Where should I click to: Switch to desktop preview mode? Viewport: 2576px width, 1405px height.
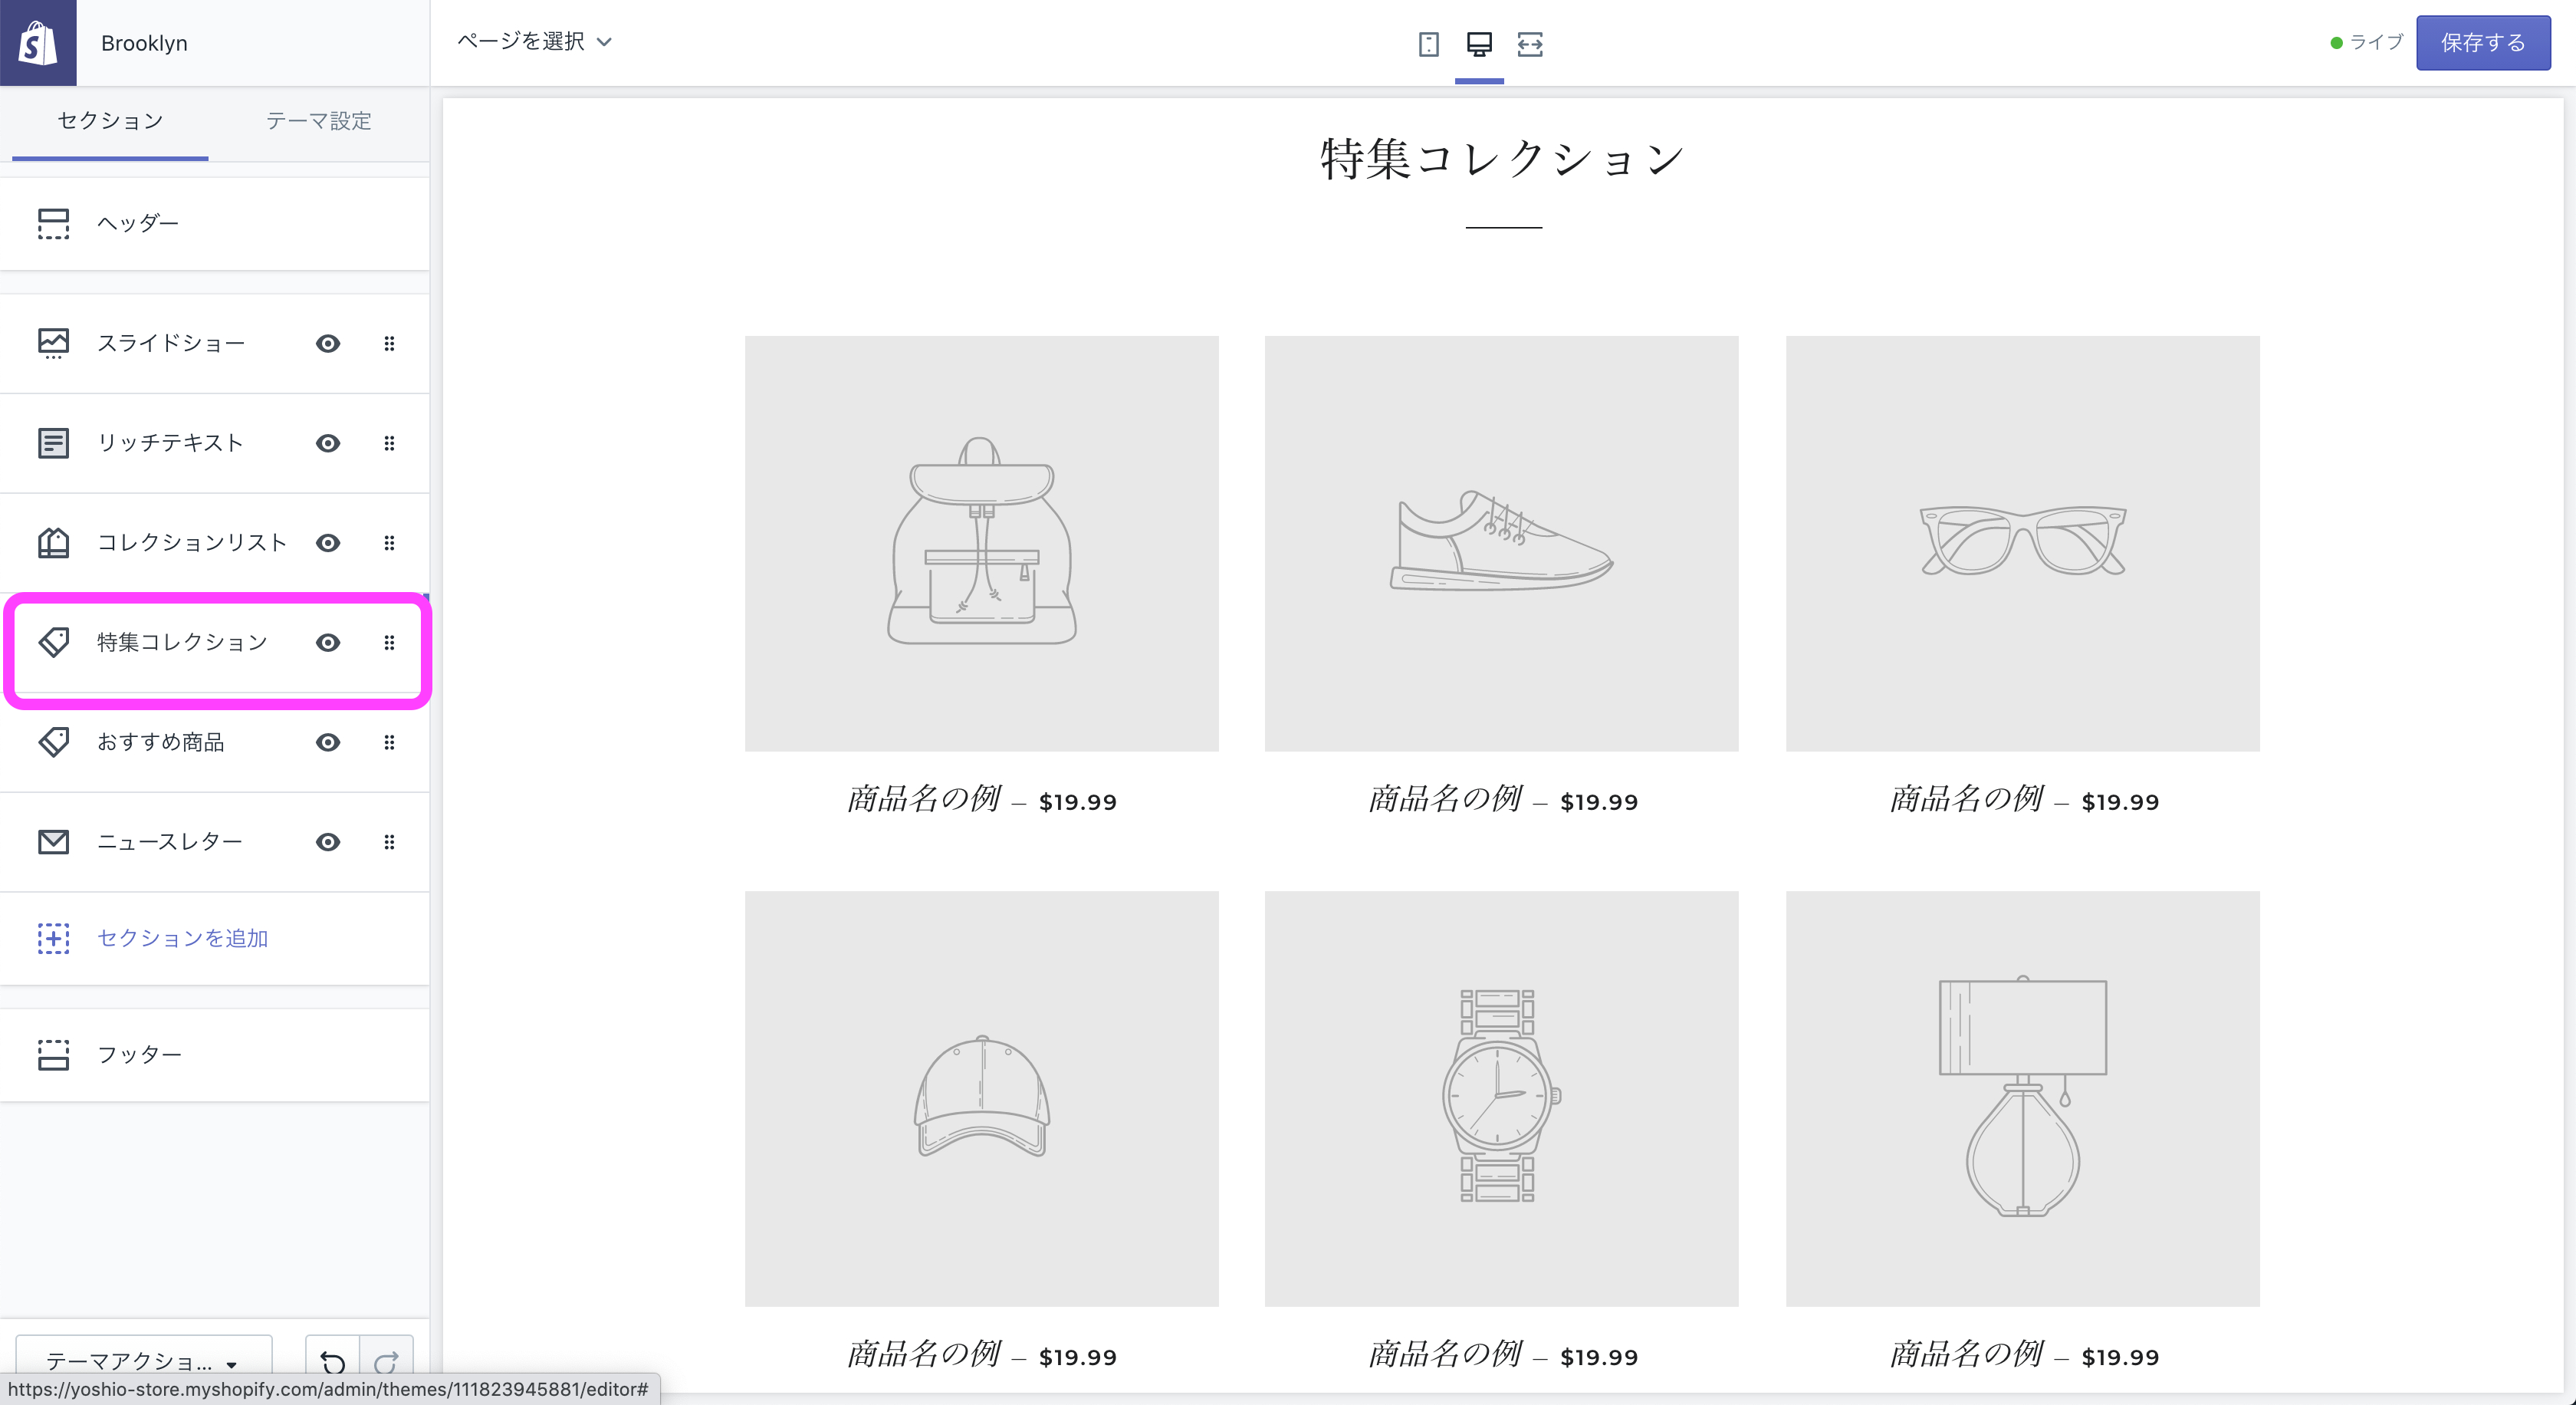[1479, 45]
